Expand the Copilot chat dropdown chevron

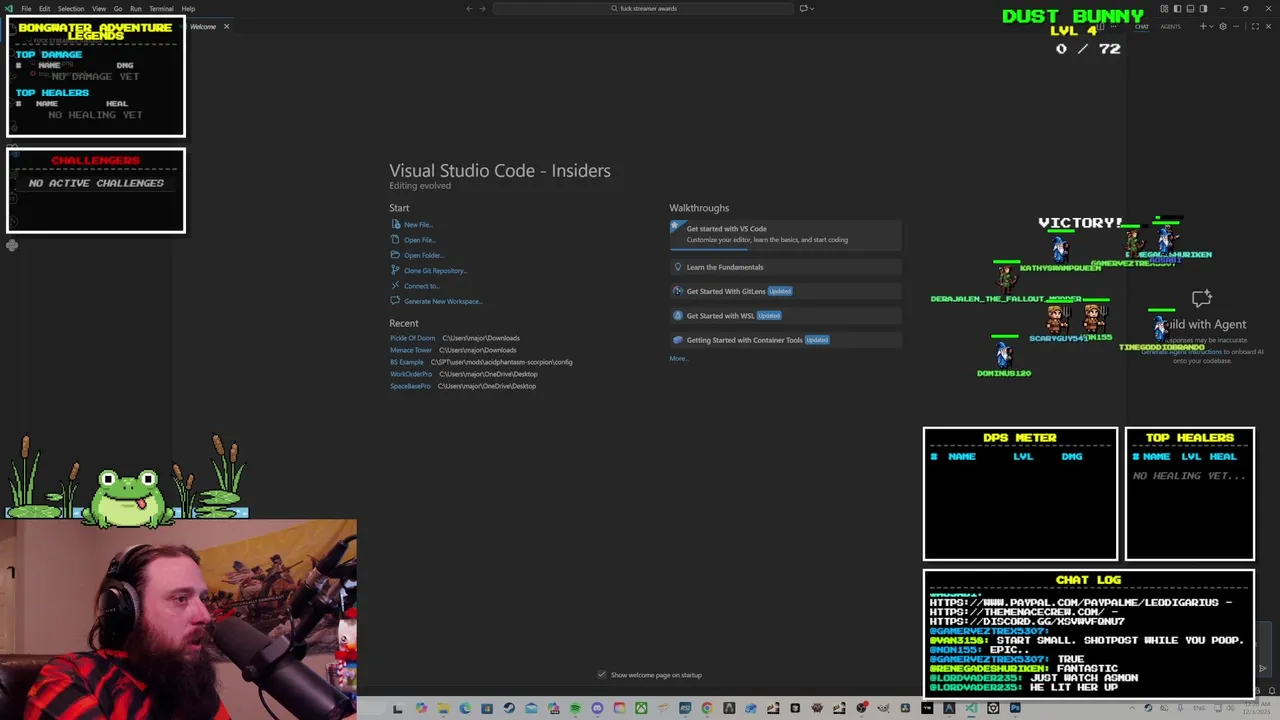[x=811, y=8]
